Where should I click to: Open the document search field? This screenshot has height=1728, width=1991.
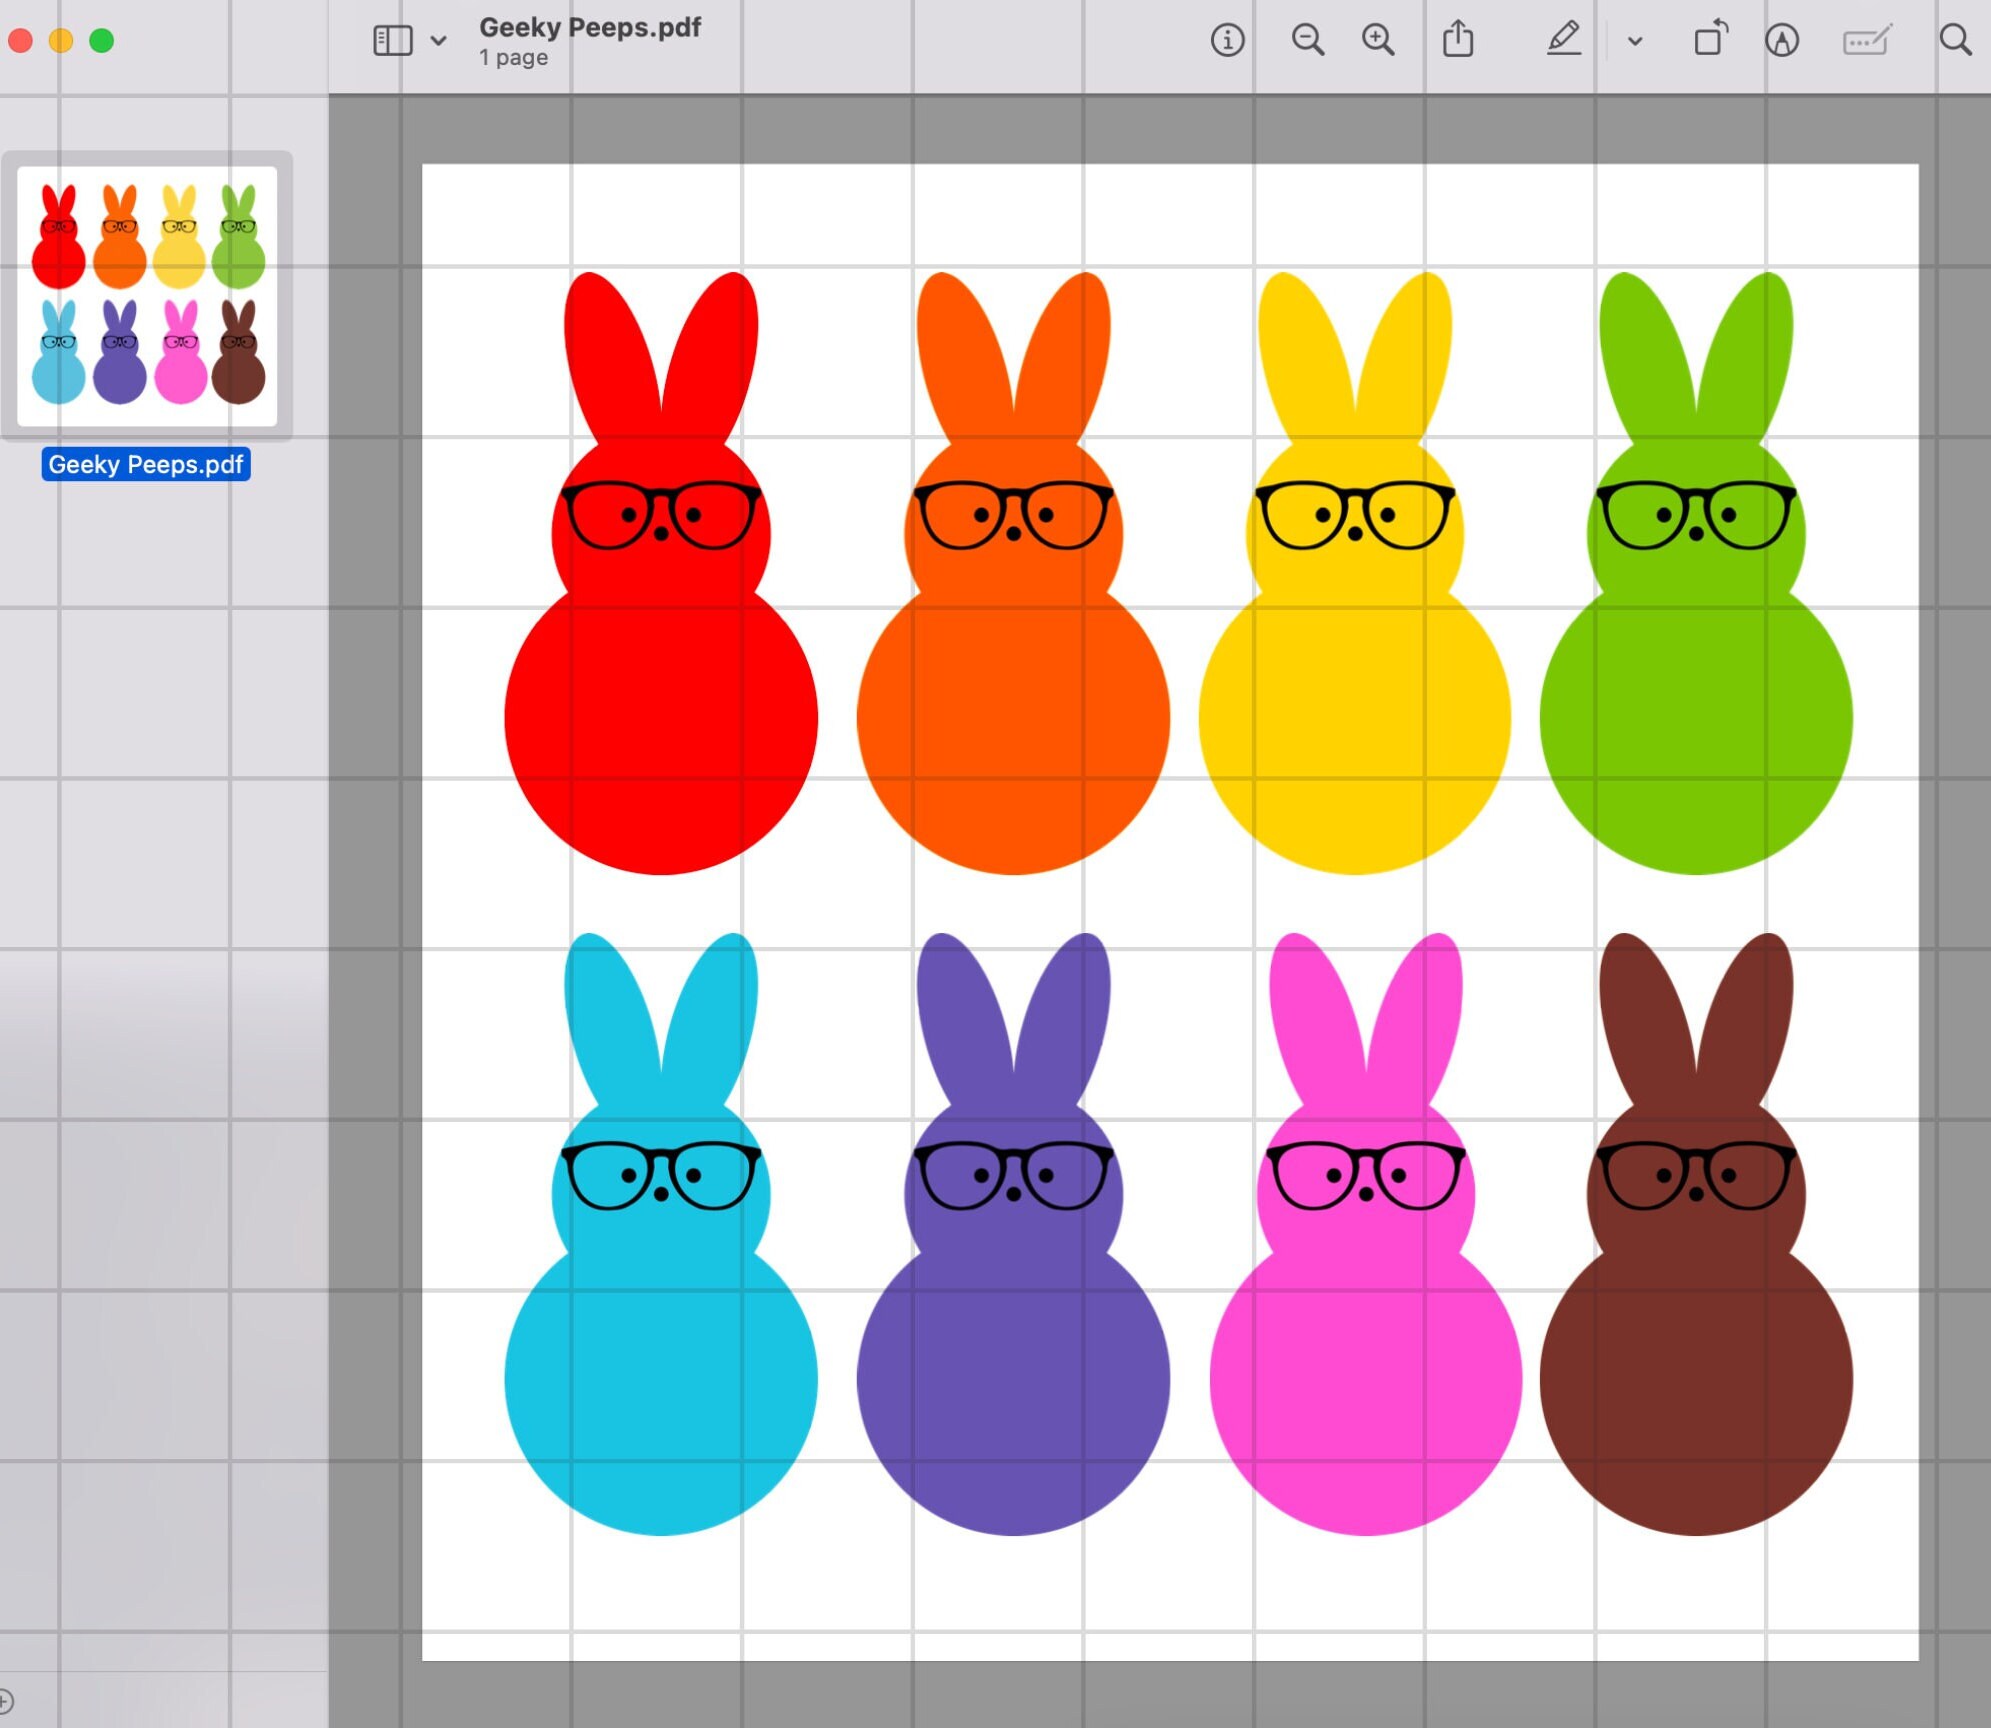coord(1955,41)
